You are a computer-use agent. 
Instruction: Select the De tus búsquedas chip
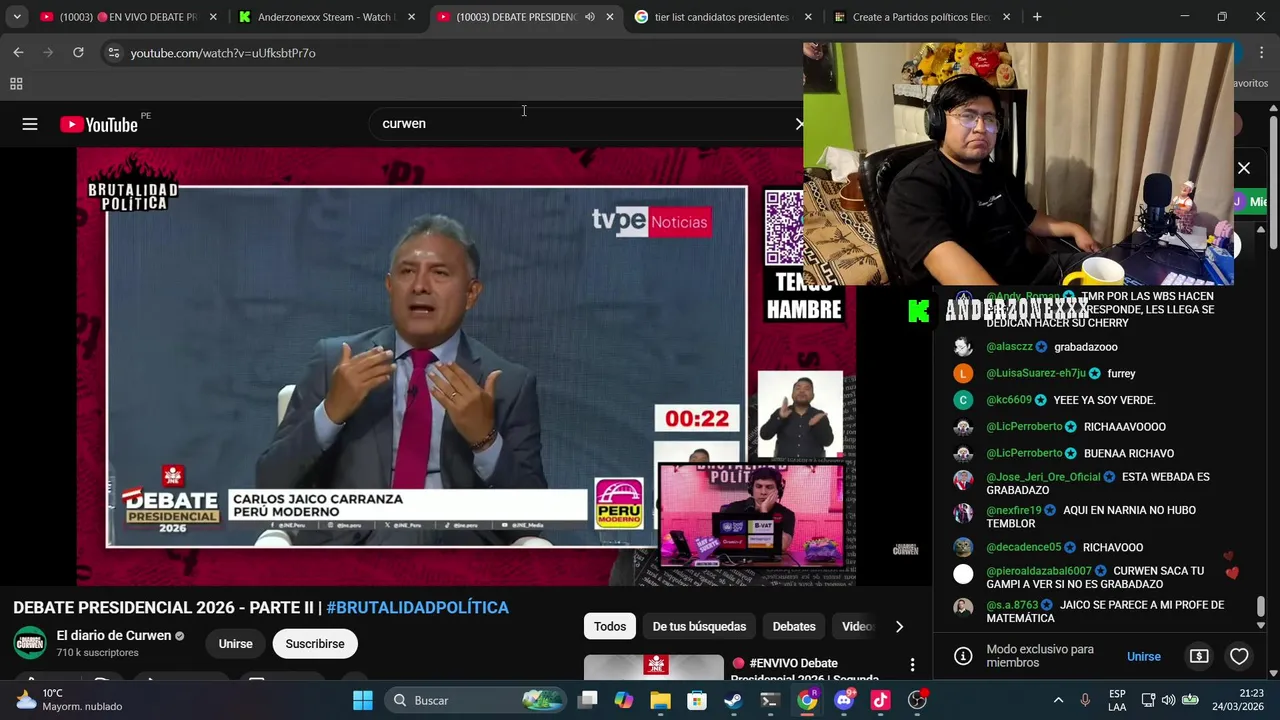click(699, 626)
